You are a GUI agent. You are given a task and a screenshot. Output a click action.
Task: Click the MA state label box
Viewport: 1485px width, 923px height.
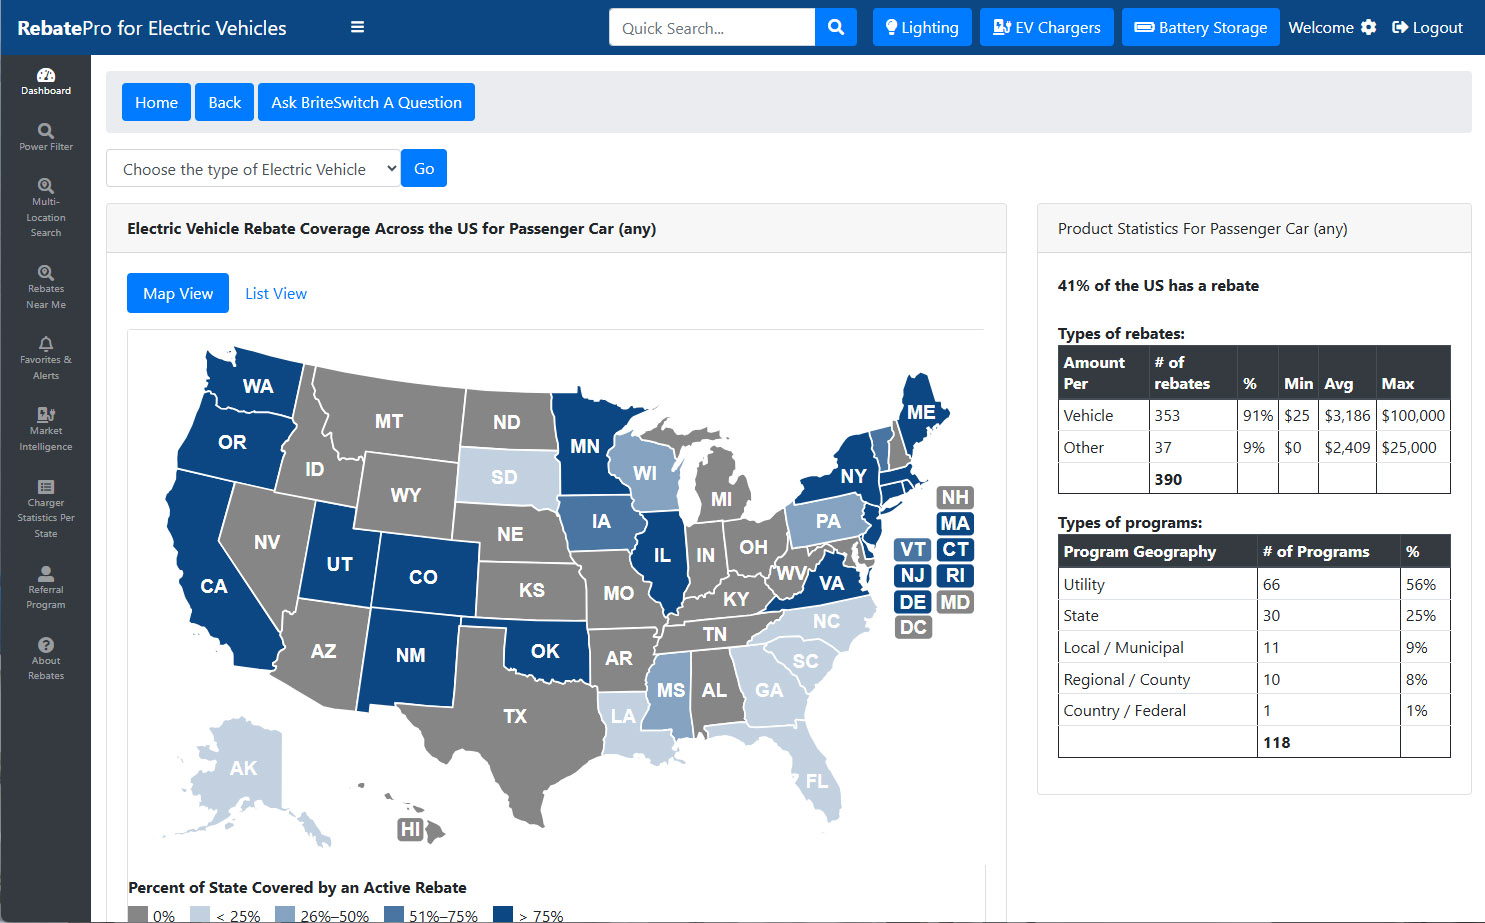tap(955, 523)
